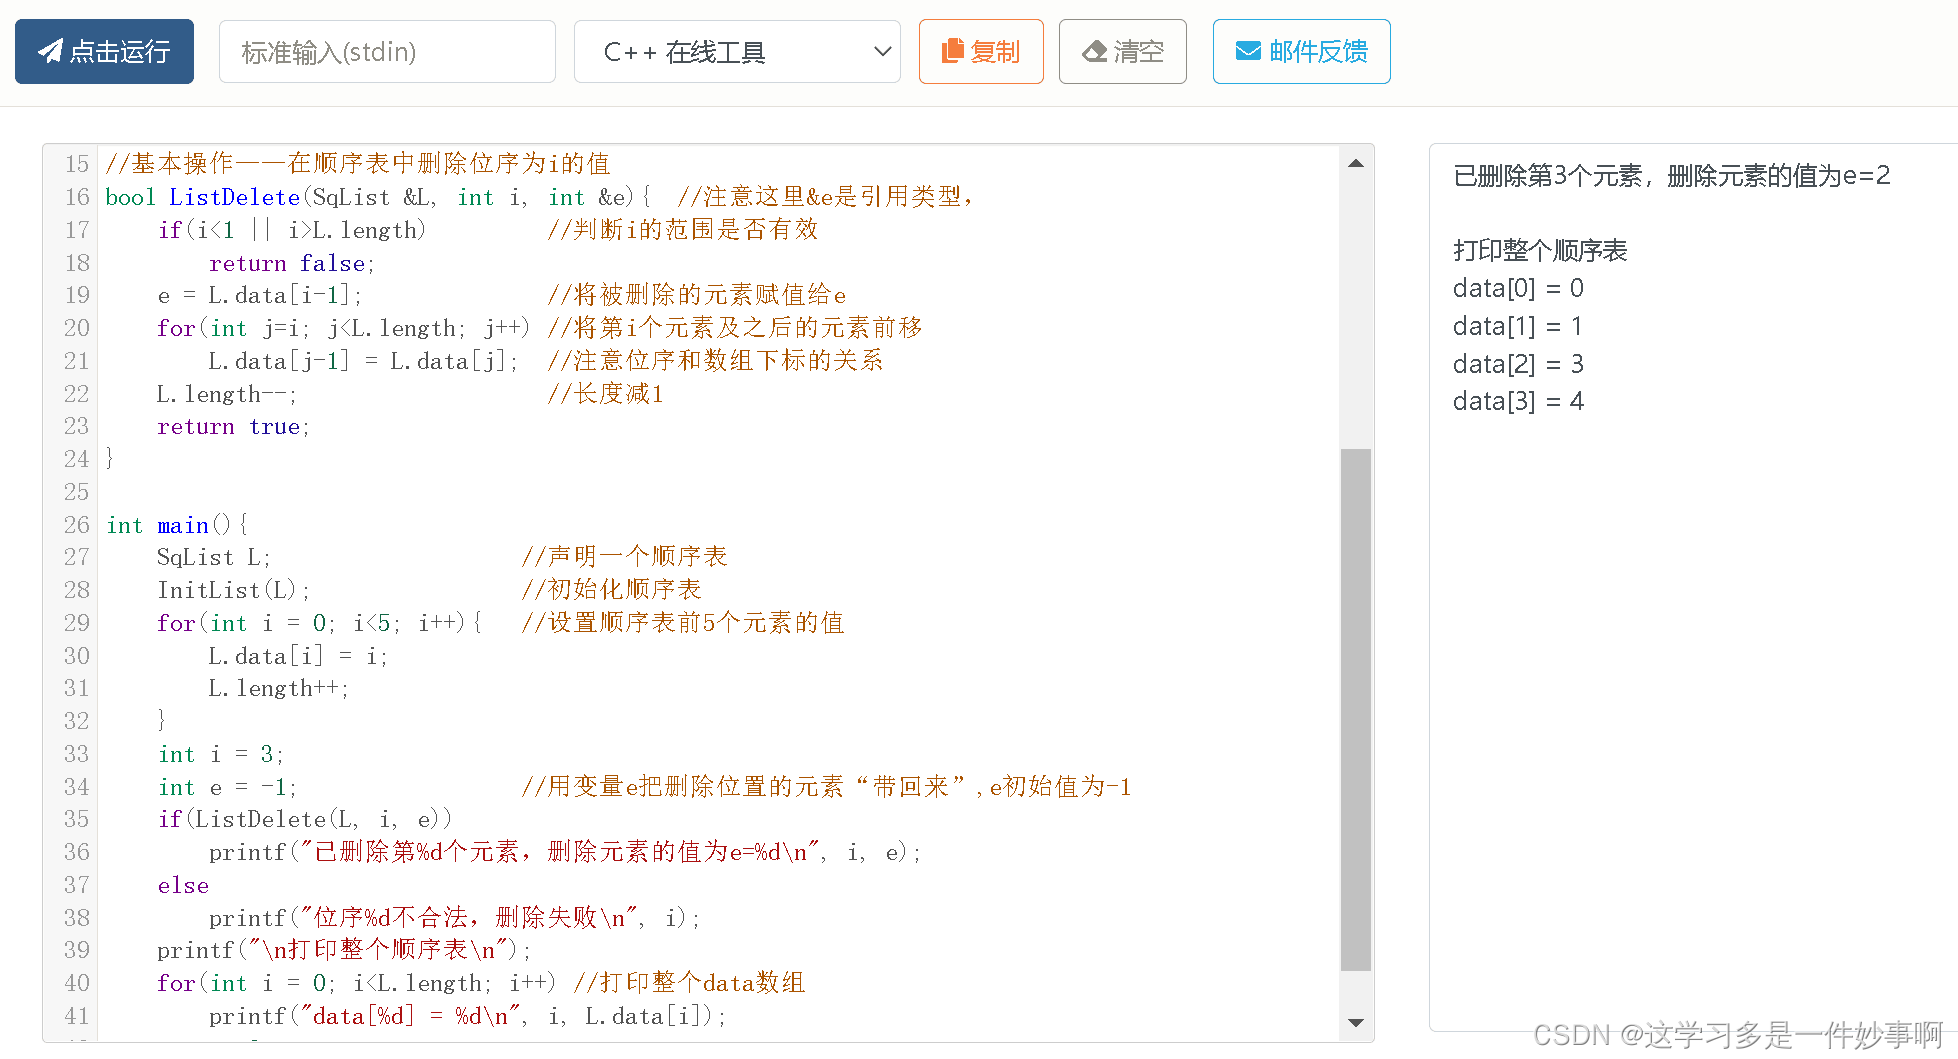The width and height of the screenshot is (1958, 1059).
Task: Click the ListDelete function name on line 16
Action: (234, 197)
